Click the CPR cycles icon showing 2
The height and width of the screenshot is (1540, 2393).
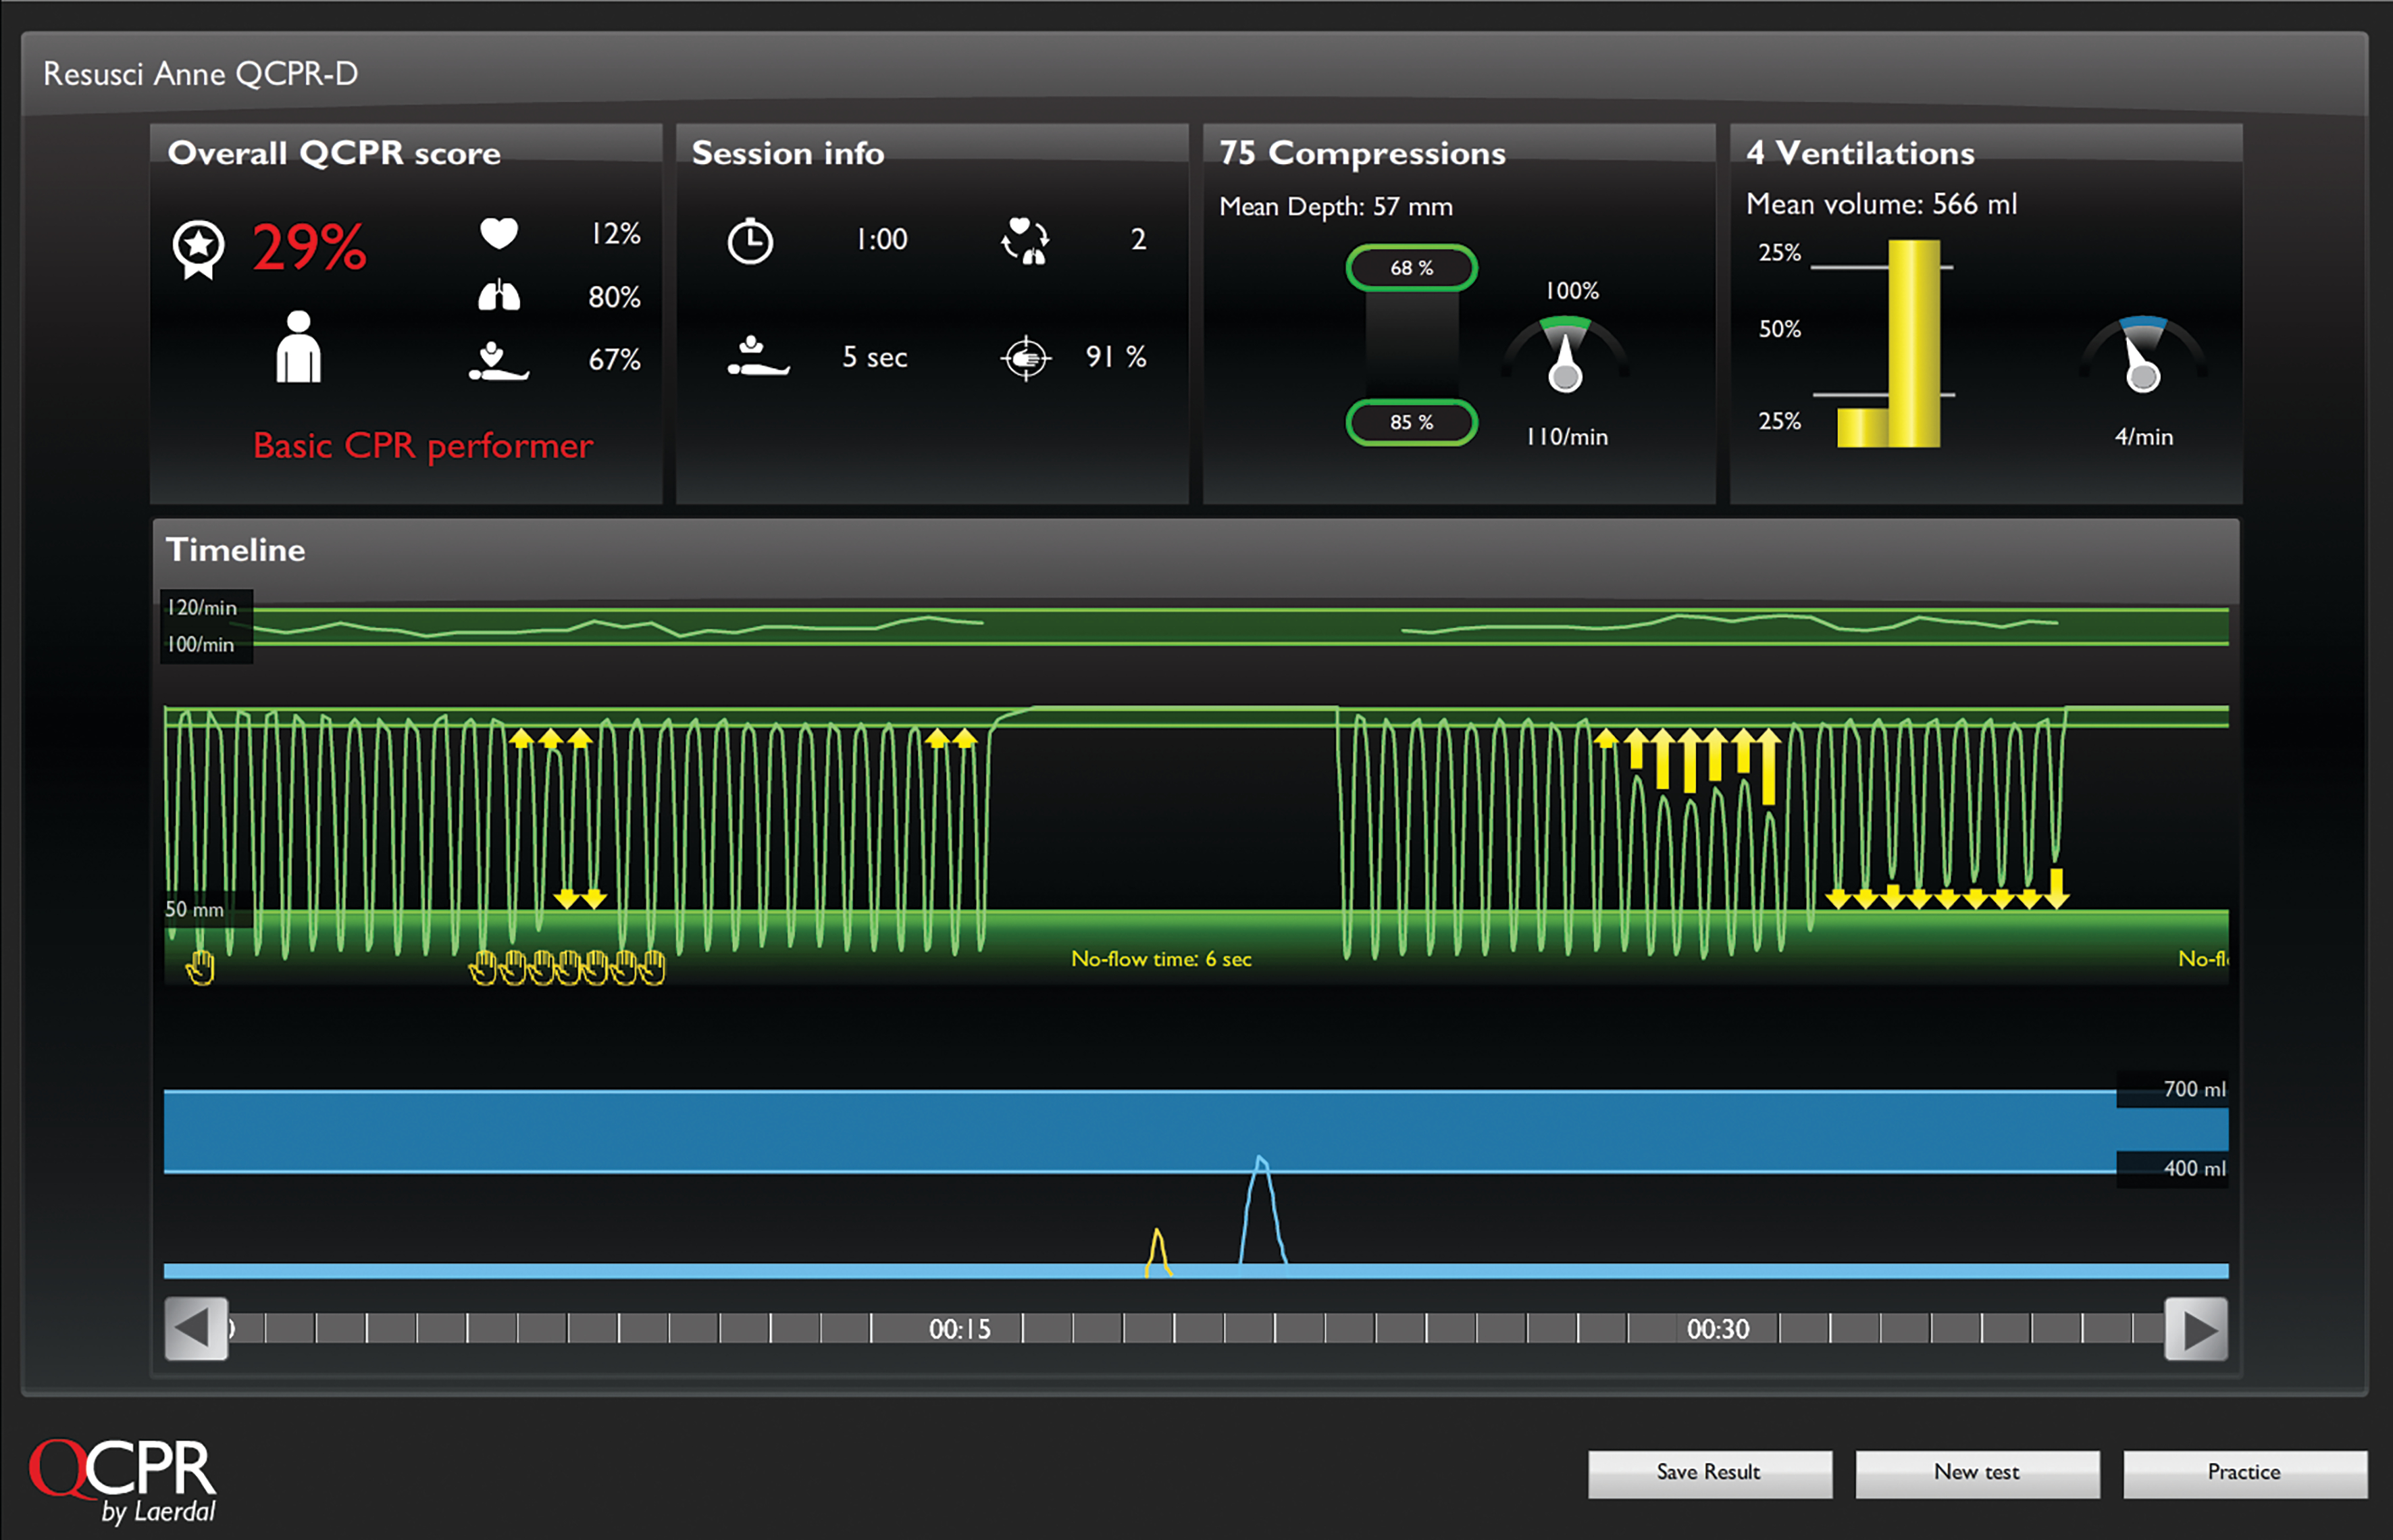[x=1025, y=241]
